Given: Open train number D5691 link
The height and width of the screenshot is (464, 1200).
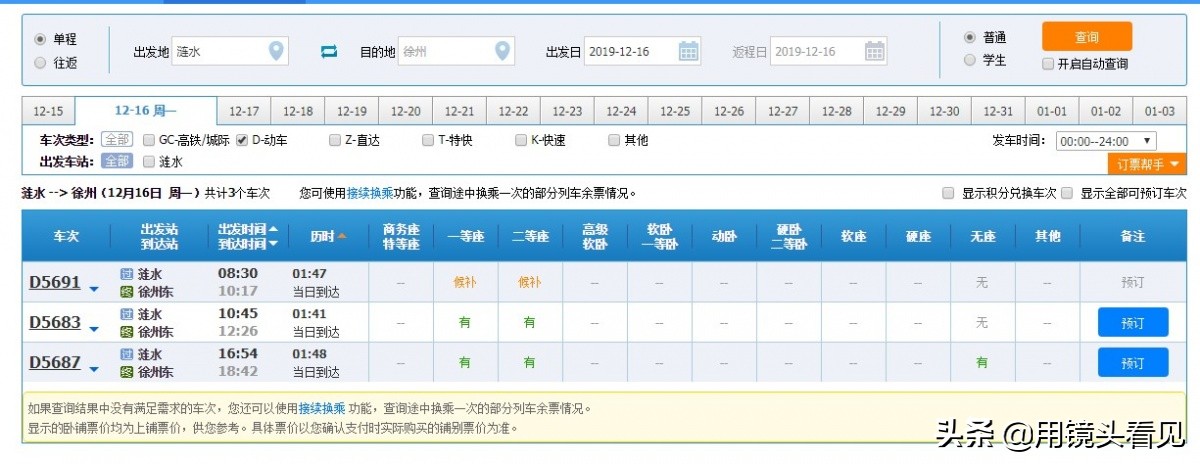Looking at the screenshot, I should (x=55, y=283).
